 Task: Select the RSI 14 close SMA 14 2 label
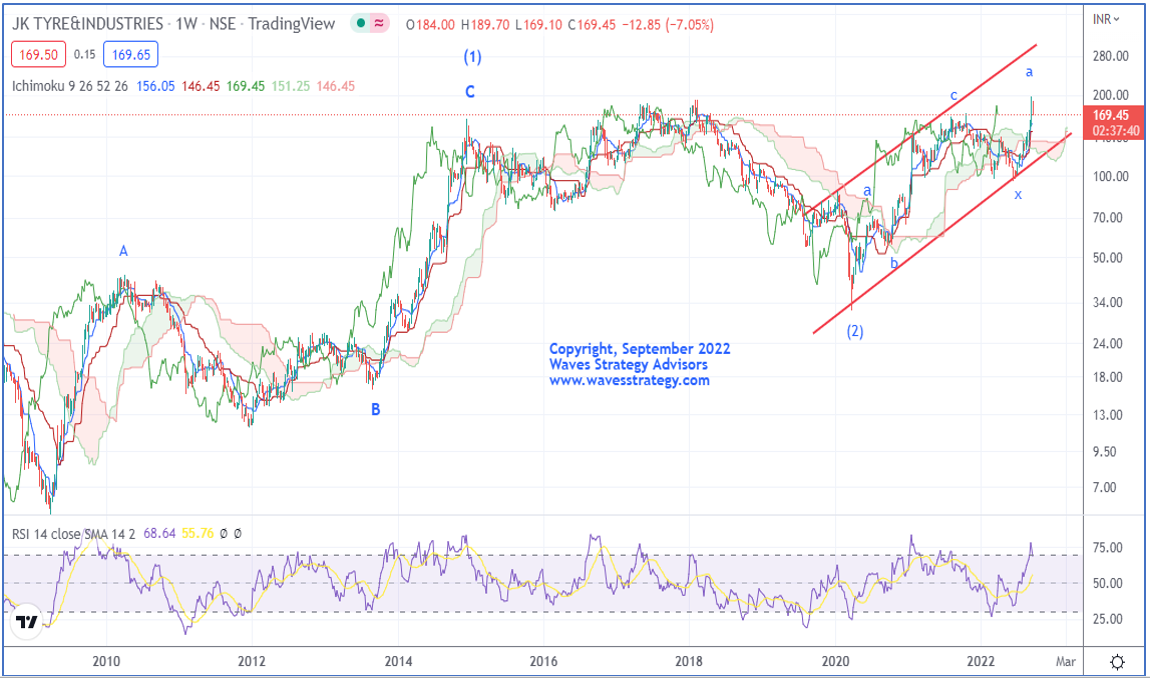(x=73, y=534)
